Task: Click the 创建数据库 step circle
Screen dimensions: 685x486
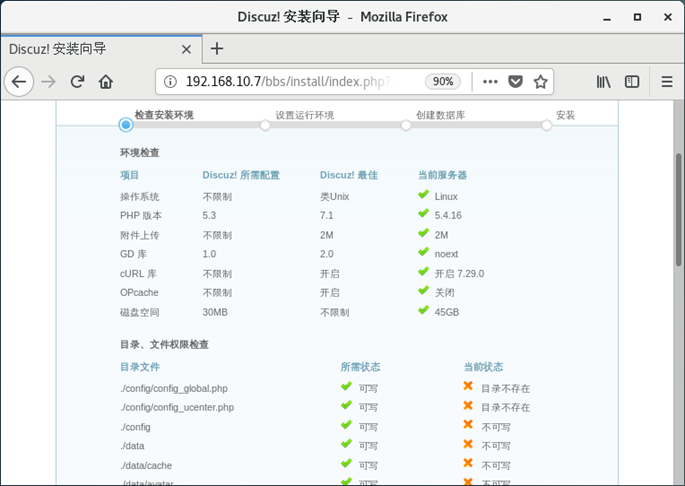Action: click(406, 126)
